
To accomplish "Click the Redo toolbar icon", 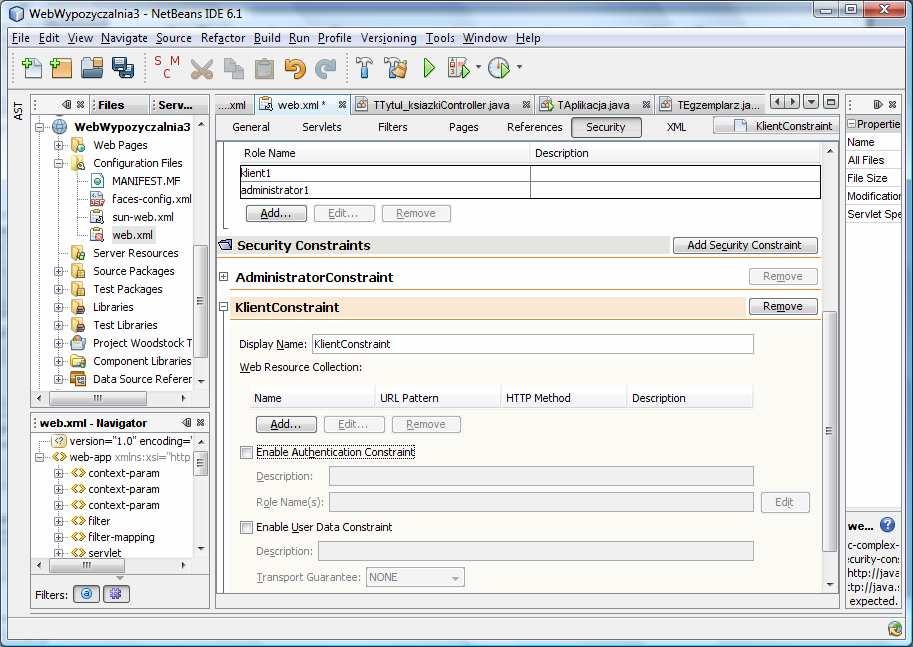I will (325, 68).
